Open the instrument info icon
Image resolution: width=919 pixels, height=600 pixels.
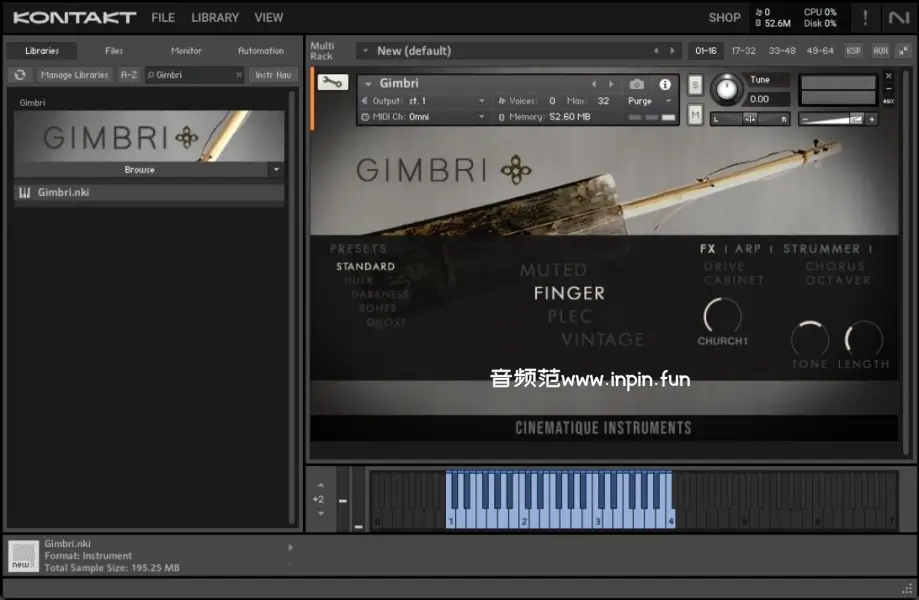click(665, 84)
